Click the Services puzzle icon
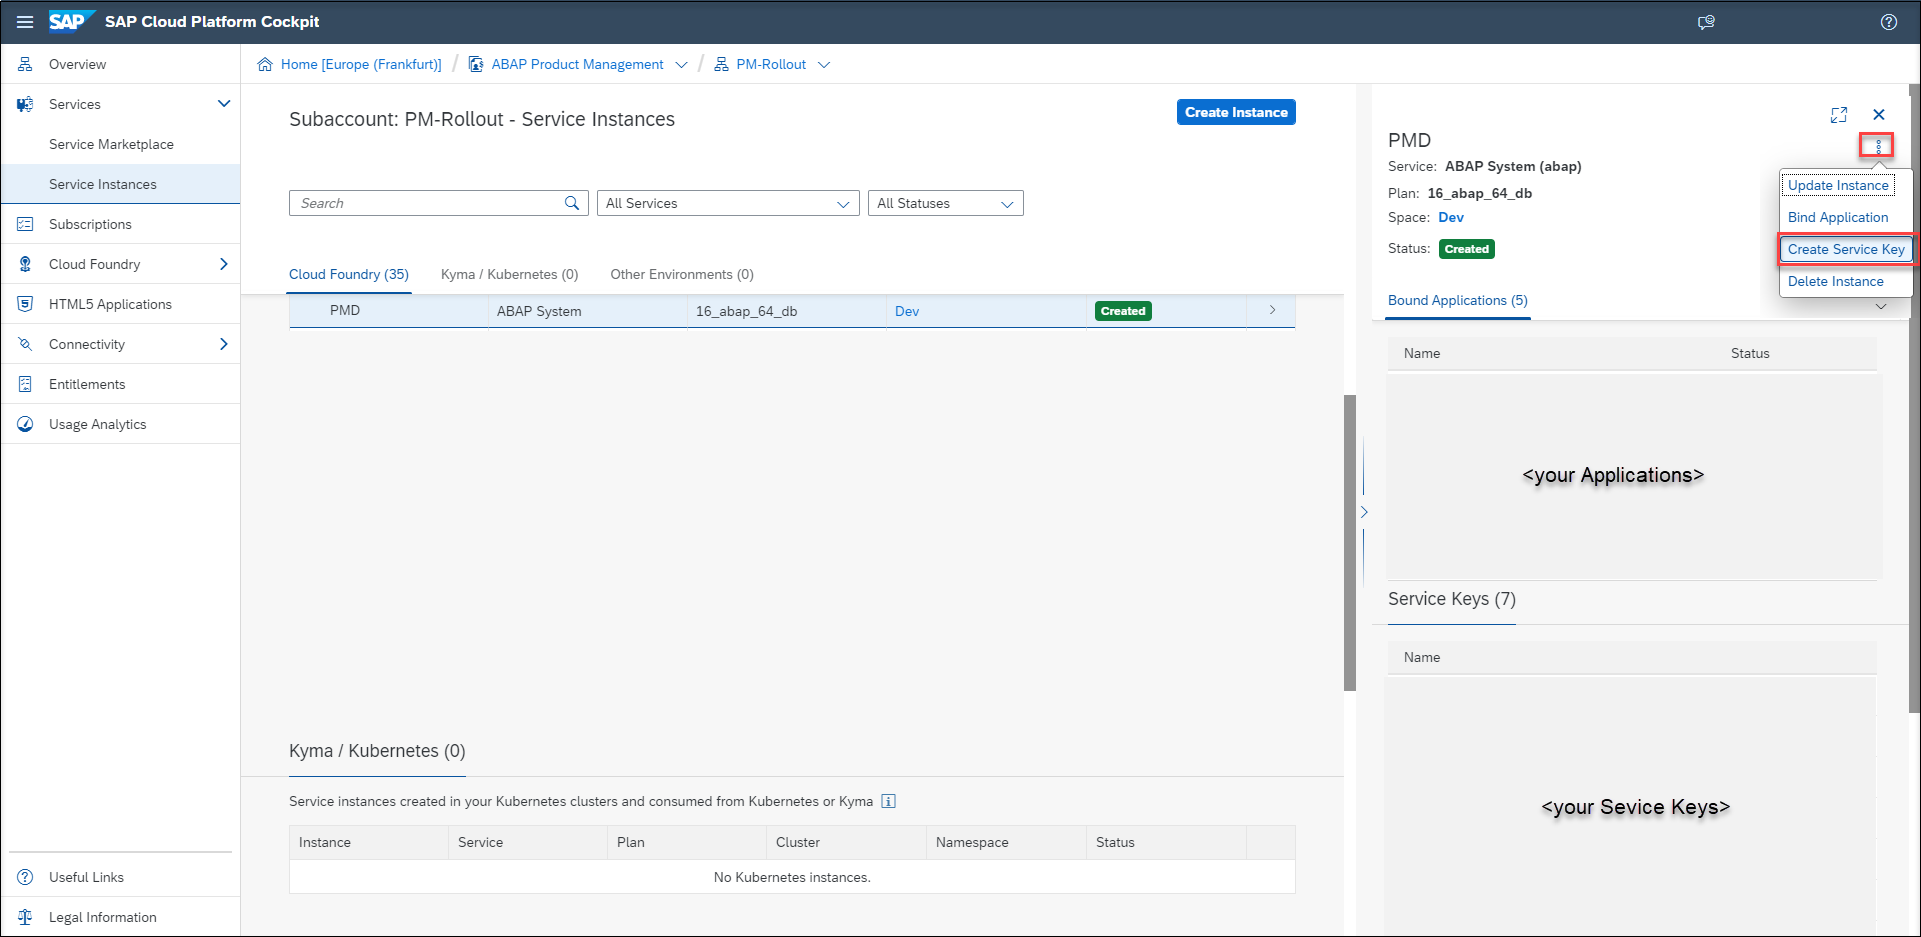1921x937 pixels. 25,104
